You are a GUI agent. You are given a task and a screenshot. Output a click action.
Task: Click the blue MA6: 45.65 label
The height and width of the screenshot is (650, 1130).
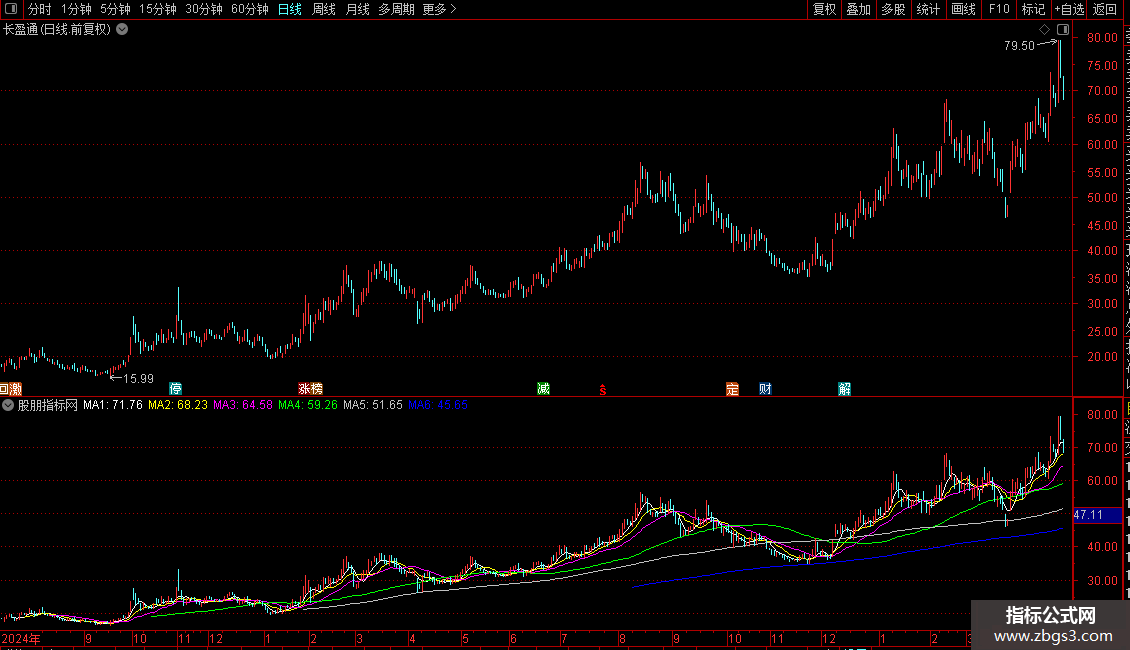(437, 405)
